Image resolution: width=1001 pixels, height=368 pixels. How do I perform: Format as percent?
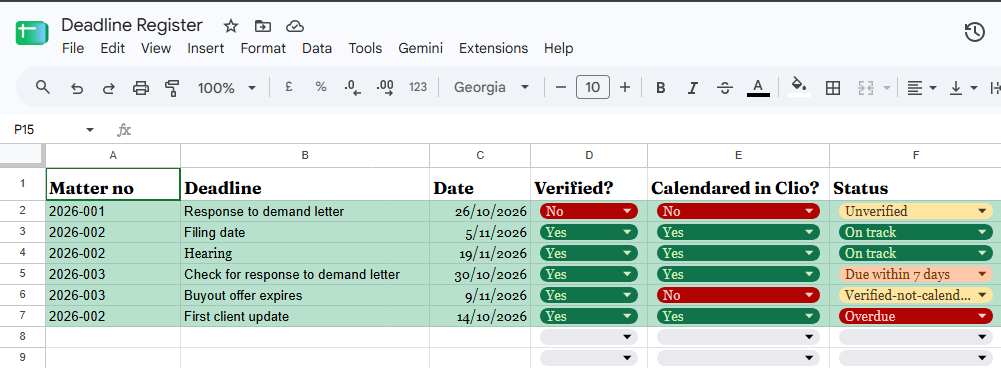321,88
